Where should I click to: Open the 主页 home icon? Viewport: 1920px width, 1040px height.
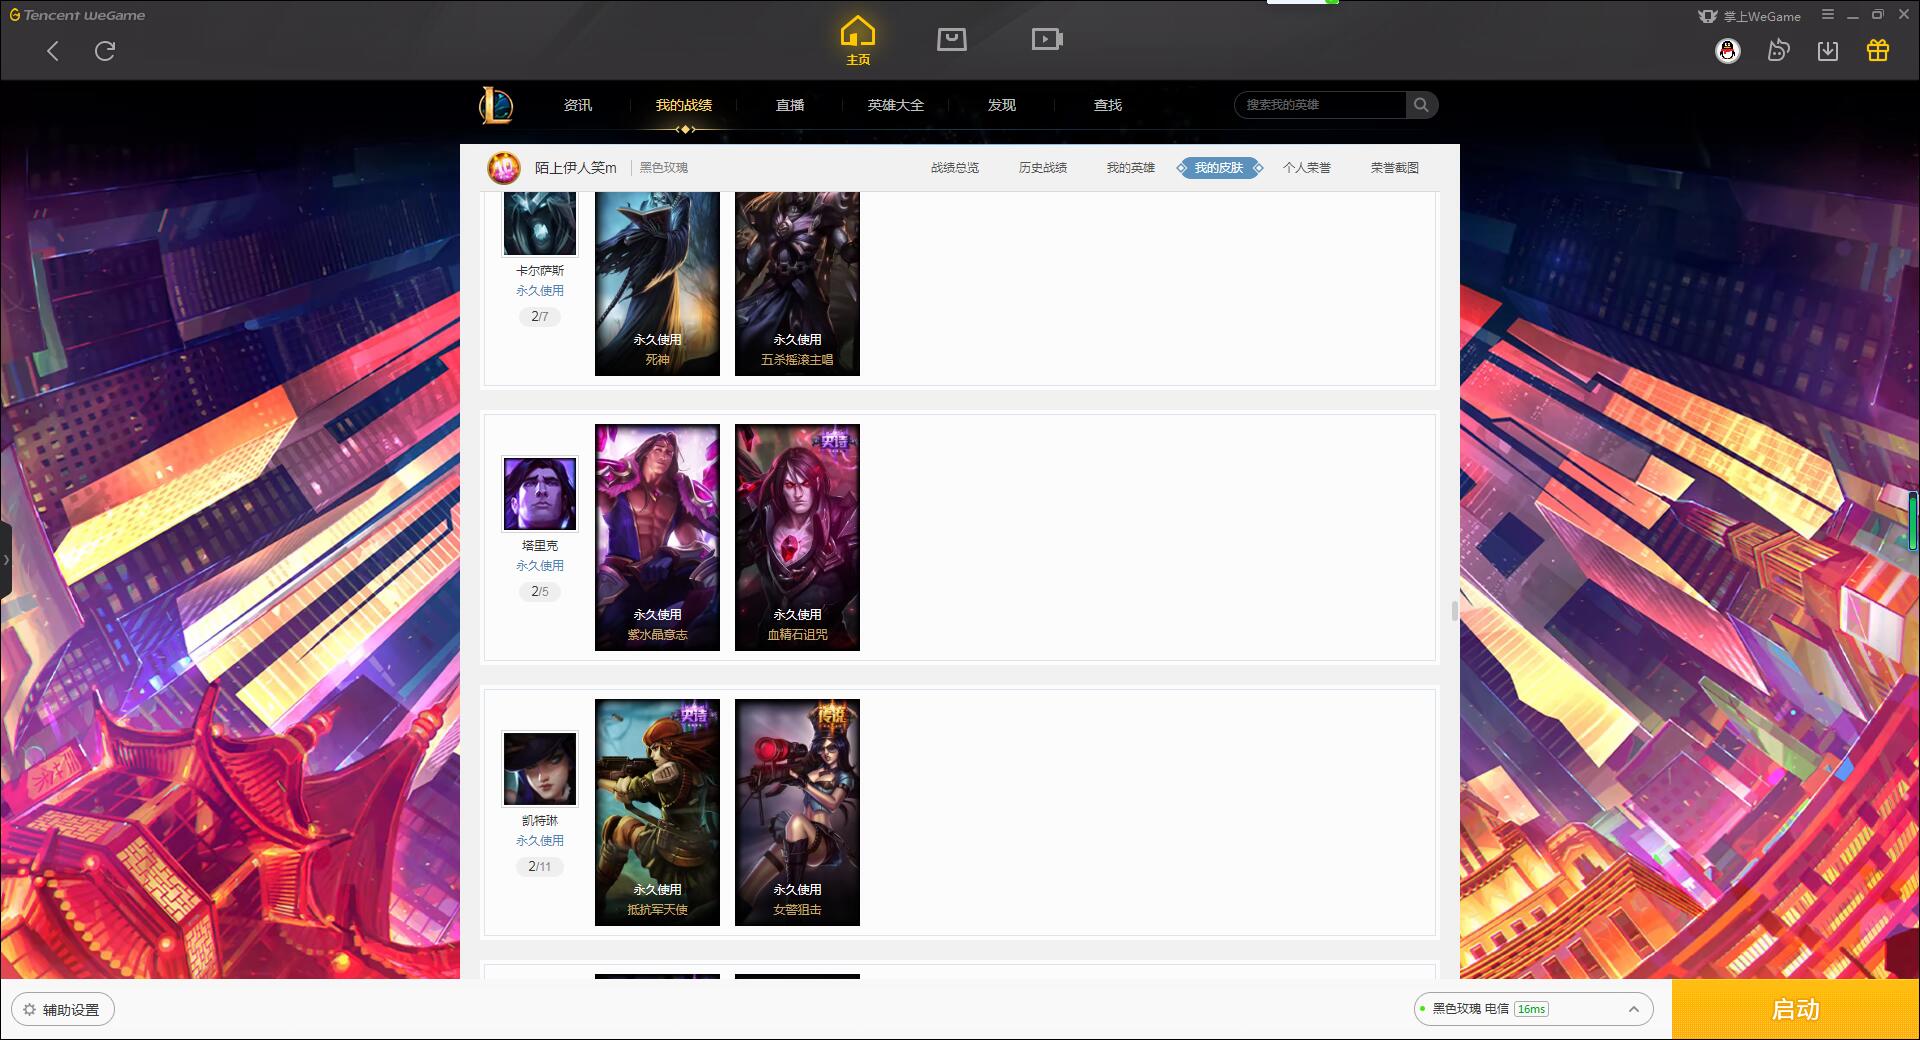pos(858,41)
